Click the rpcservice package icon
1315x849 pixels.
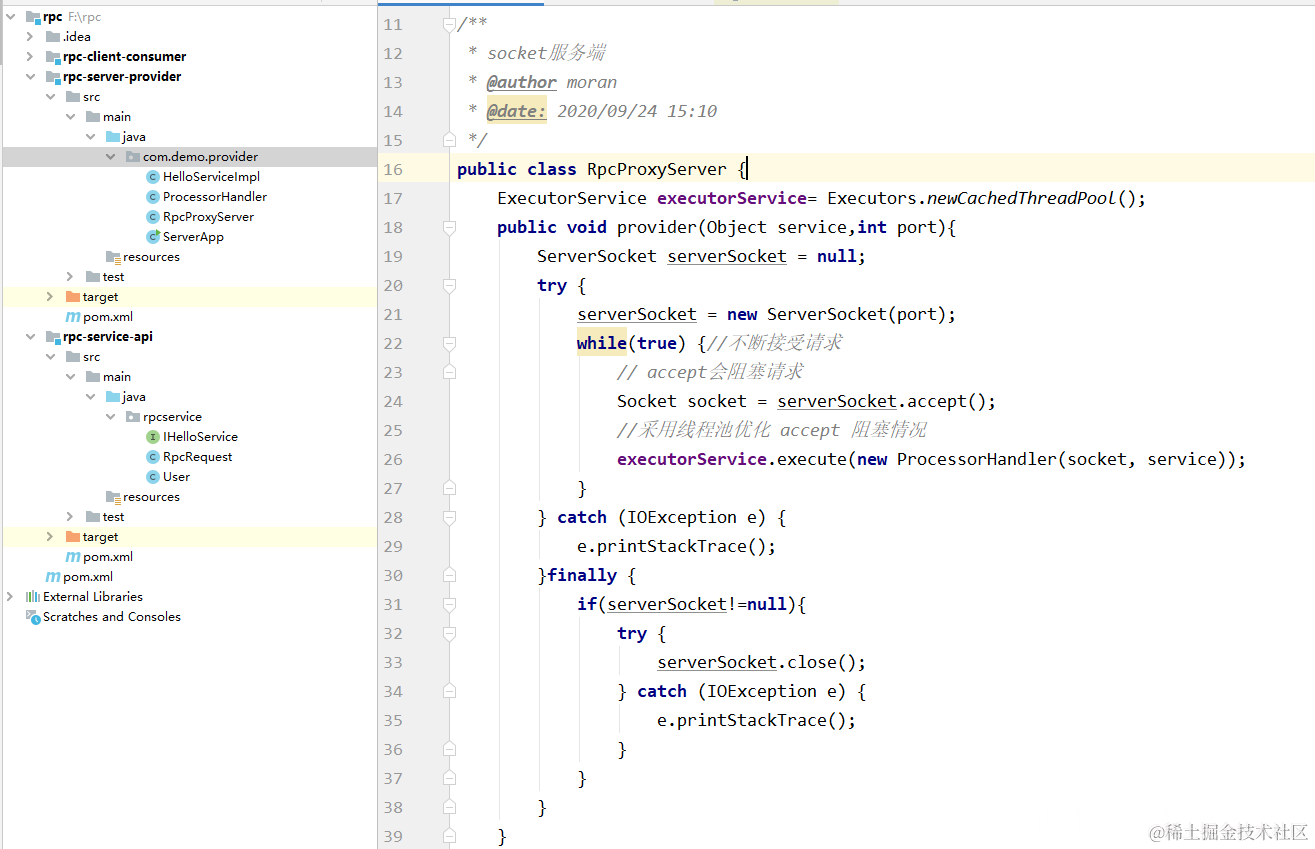coord(133,417)
